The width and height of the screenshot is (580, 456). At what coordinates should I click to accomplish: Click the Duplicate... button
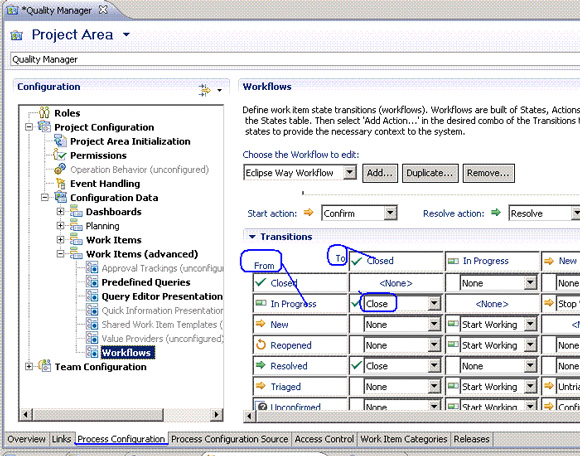[430, 173]
